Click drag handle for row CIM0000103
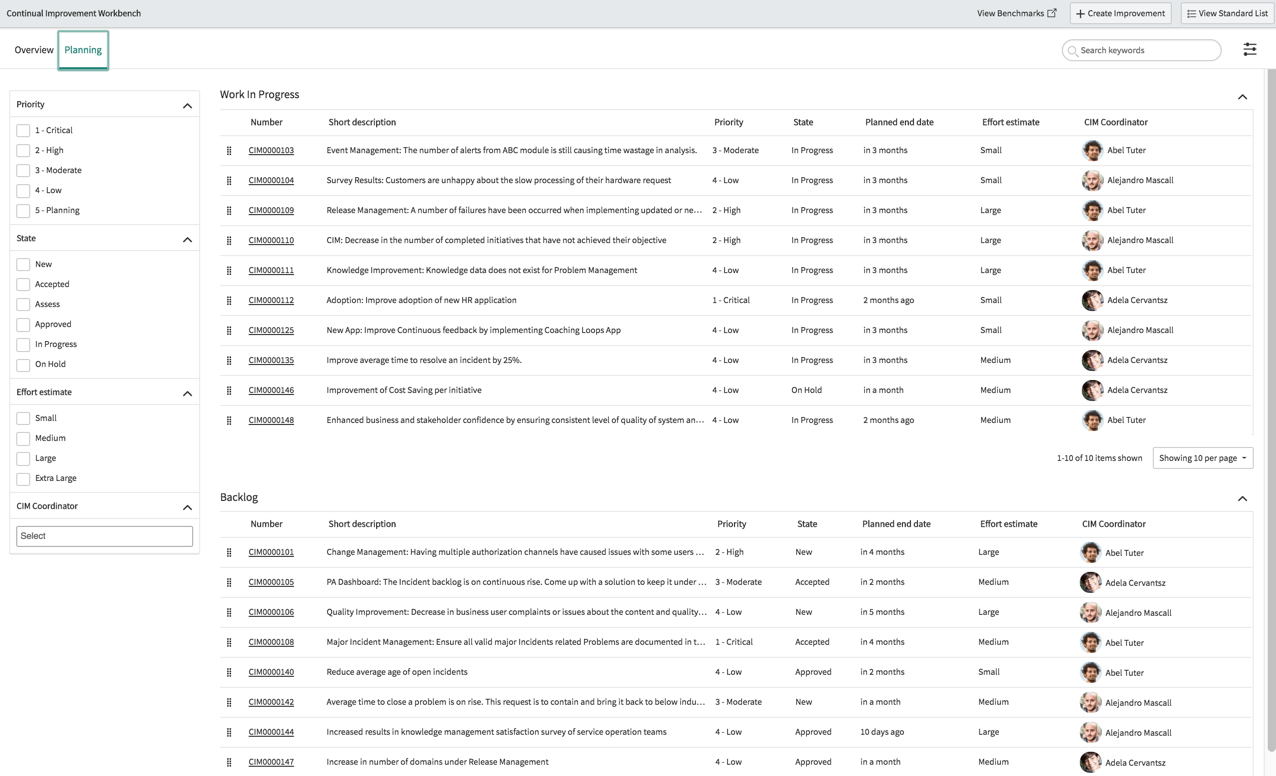This screenshot has width=1276, height=776. coord(229,151)
